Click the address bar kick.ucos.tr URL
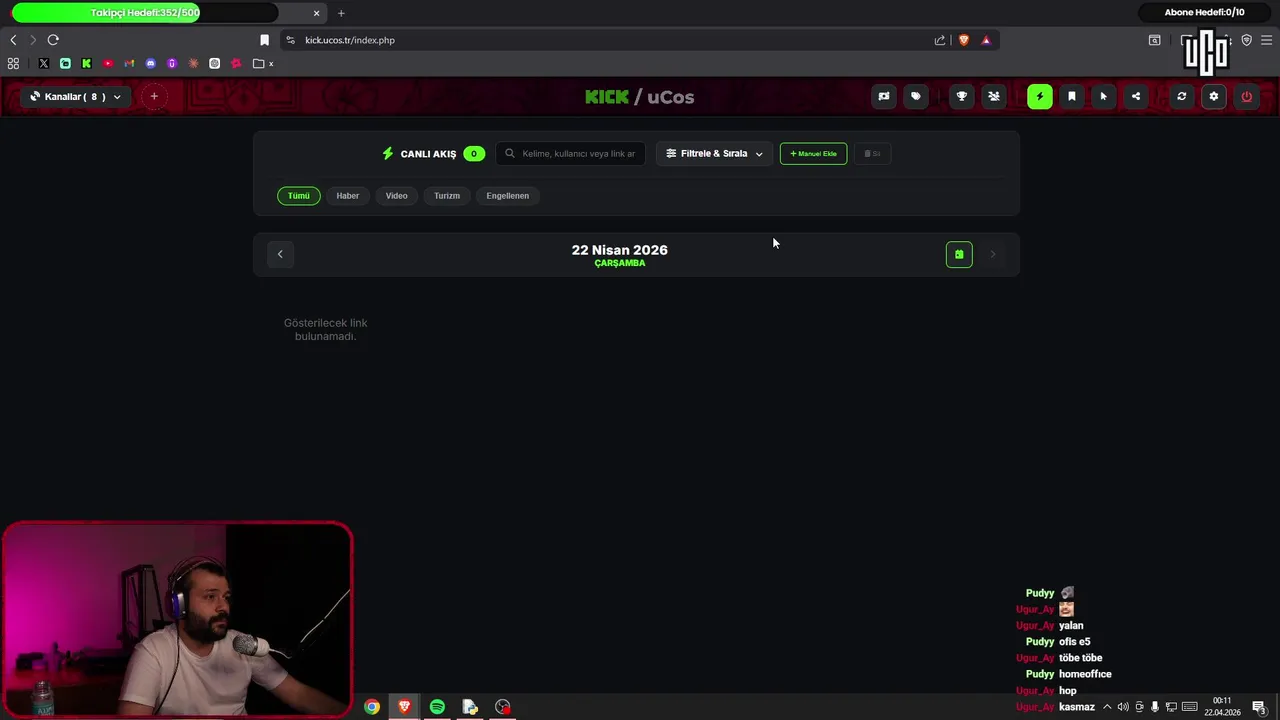Image resolution: width=1280 pixels, height=720 pixels. pos(350,40)
